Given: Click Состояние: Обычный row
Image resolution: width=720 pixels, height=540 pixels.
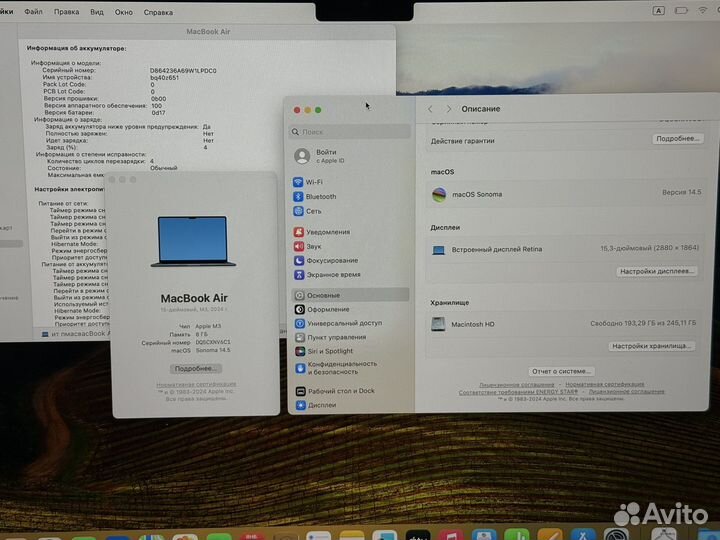Looking at the screenshot, I should pyautogui.click(x=112, y=168).
